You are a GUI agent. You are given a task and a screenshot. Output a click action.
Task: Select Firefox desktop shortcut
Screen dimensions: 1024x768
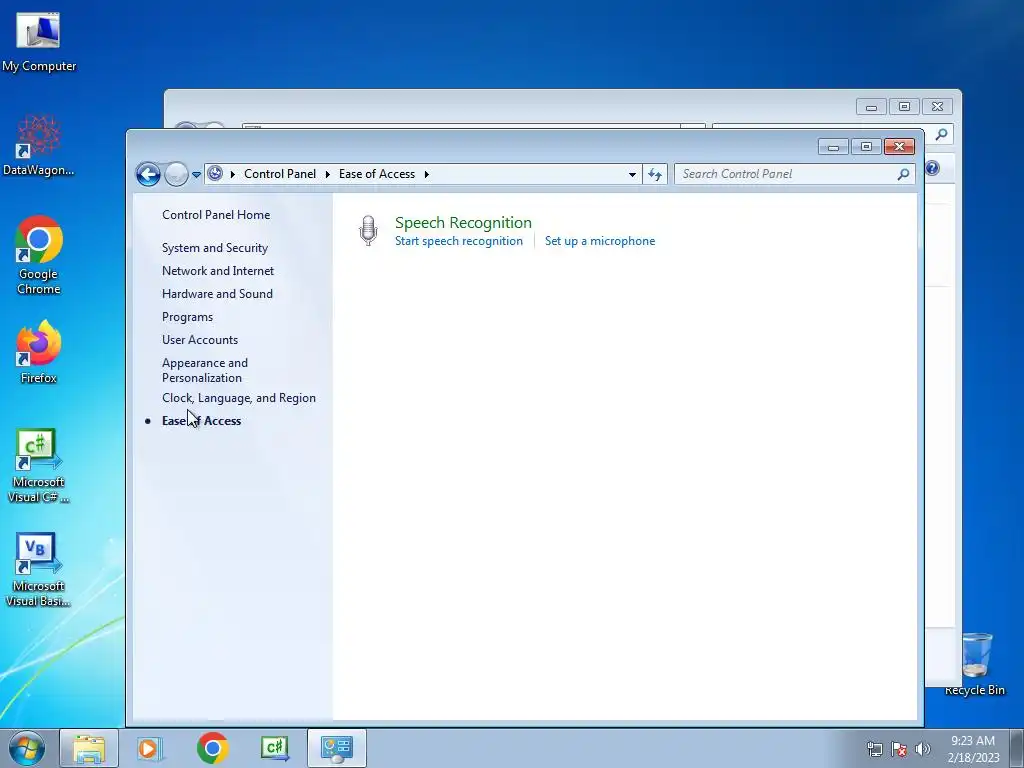coord(39,352)
